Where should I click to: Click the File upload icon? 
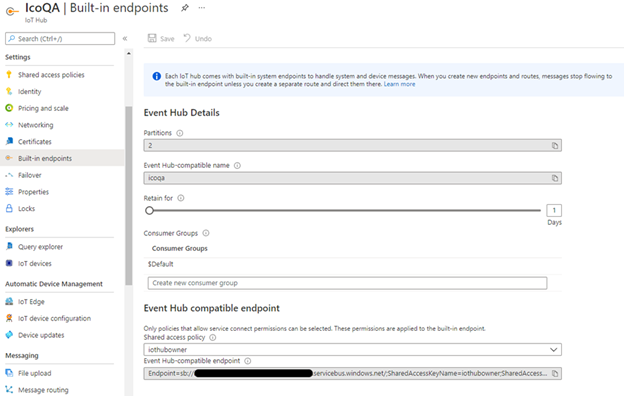click(9, 373)
